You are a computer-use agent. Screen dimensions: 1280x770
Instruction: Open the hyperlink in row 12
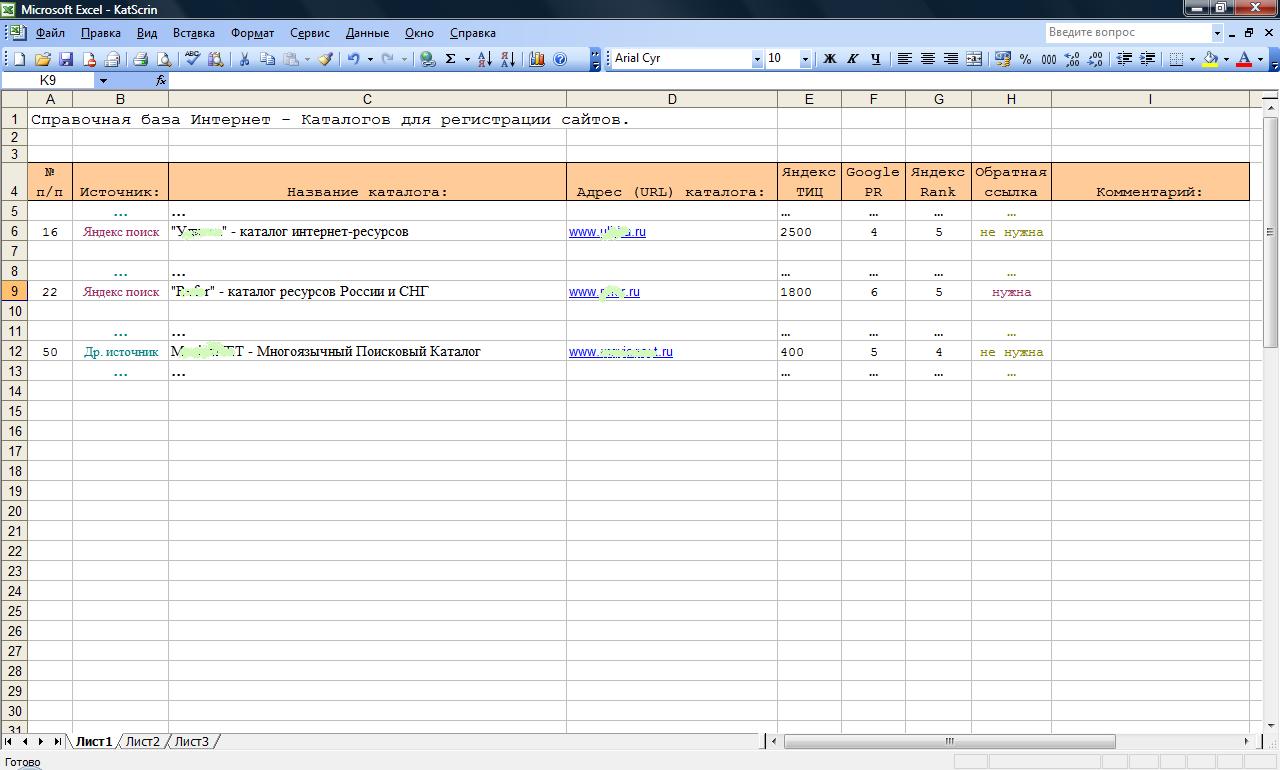620,352
